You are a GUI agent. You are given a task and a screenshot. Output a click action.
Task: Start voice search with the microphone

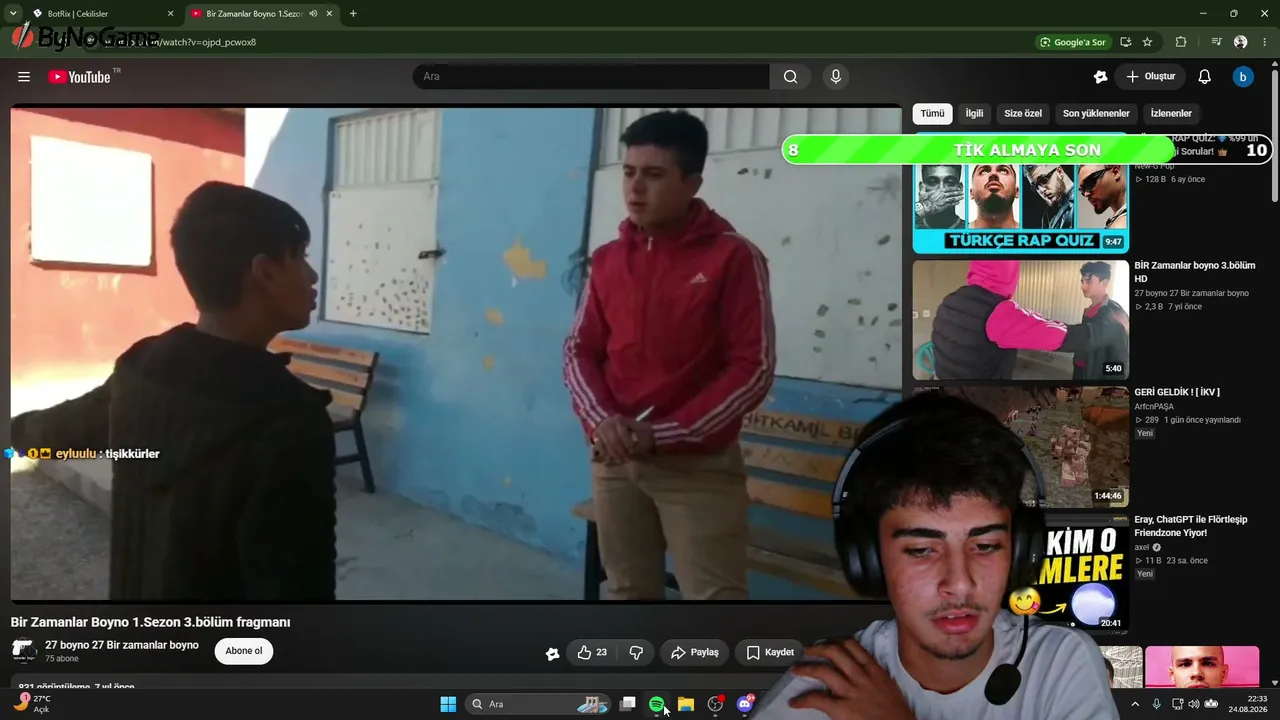click(836, 77)
